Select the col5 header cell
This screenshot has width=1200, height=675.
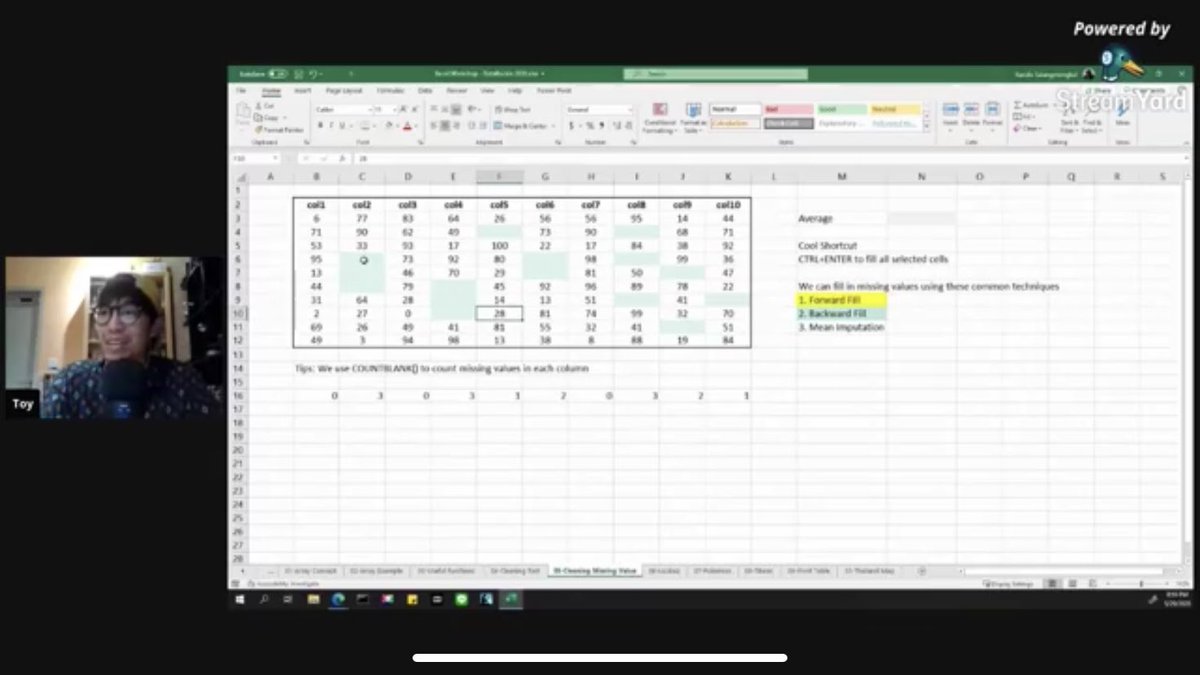(x=499, y=204)
